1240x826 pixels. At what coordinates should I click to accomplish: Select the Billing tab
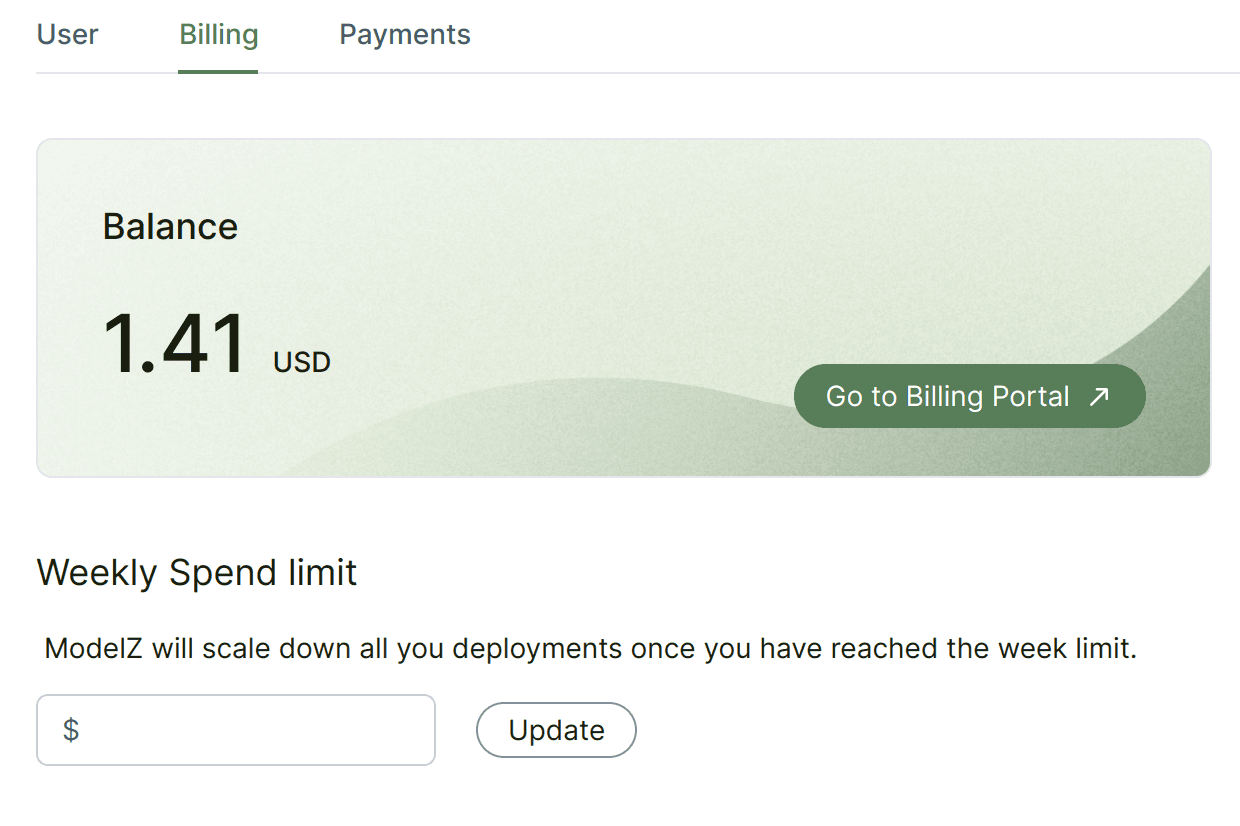tap(219, 35)
